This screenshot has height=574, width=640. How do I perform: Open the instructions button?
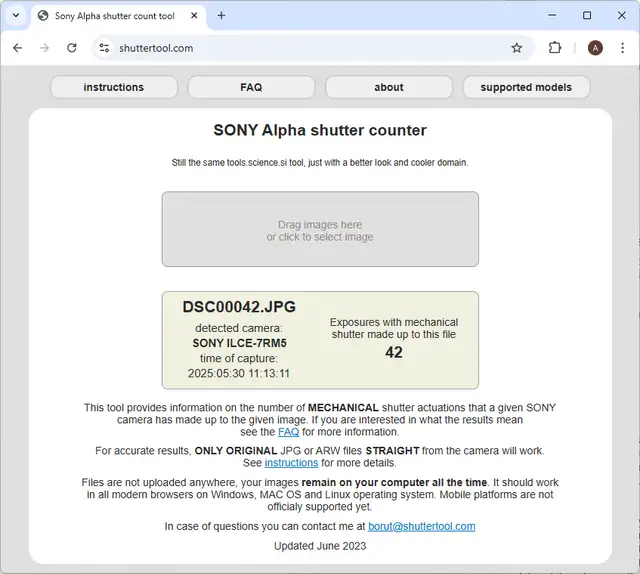(x=114, y=87)
